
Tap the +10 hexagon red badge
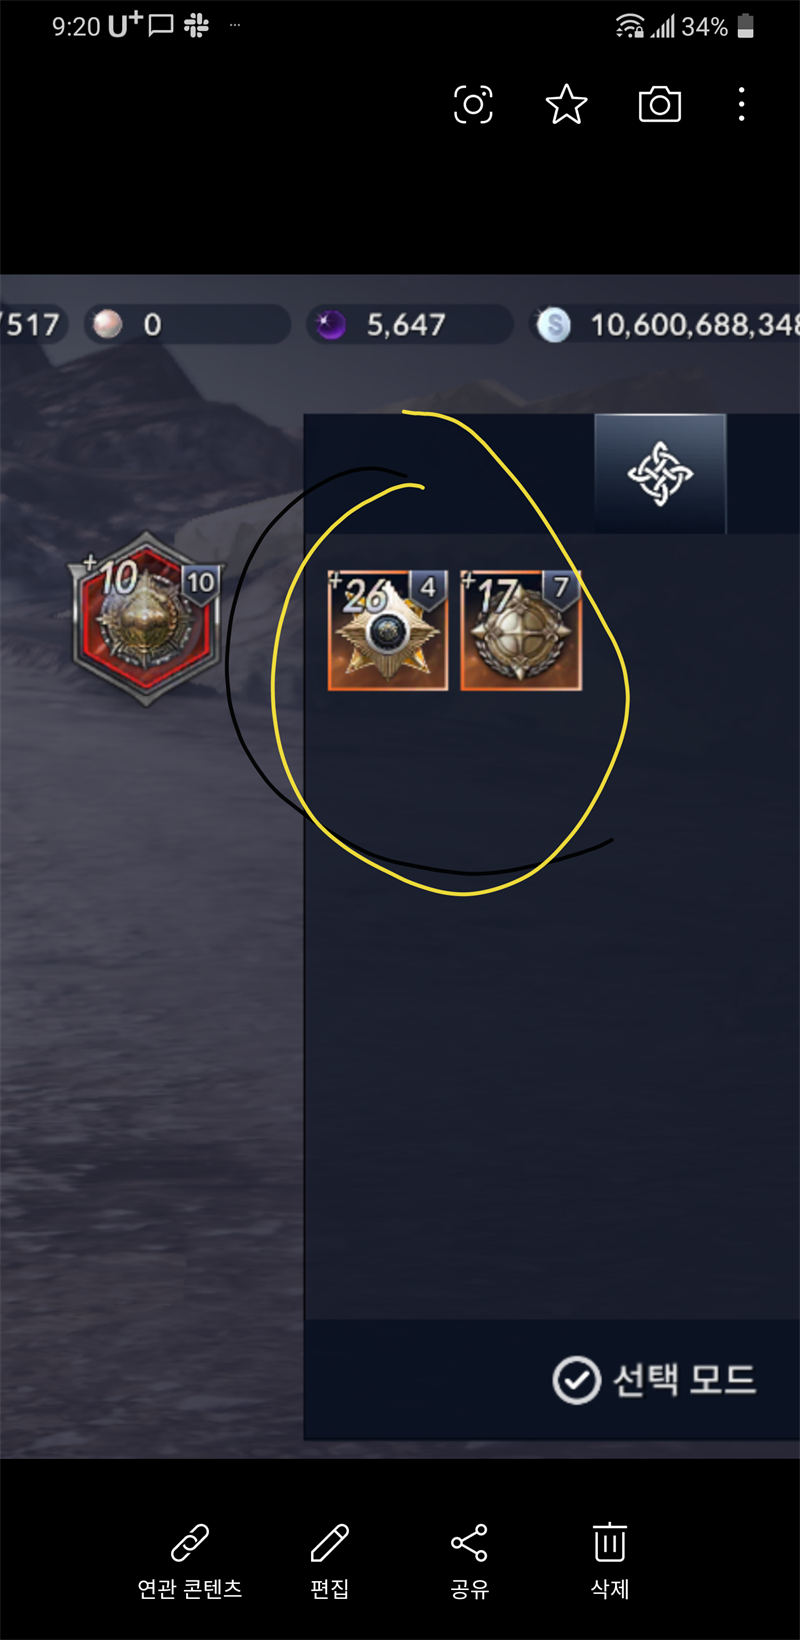click(146, 619)
